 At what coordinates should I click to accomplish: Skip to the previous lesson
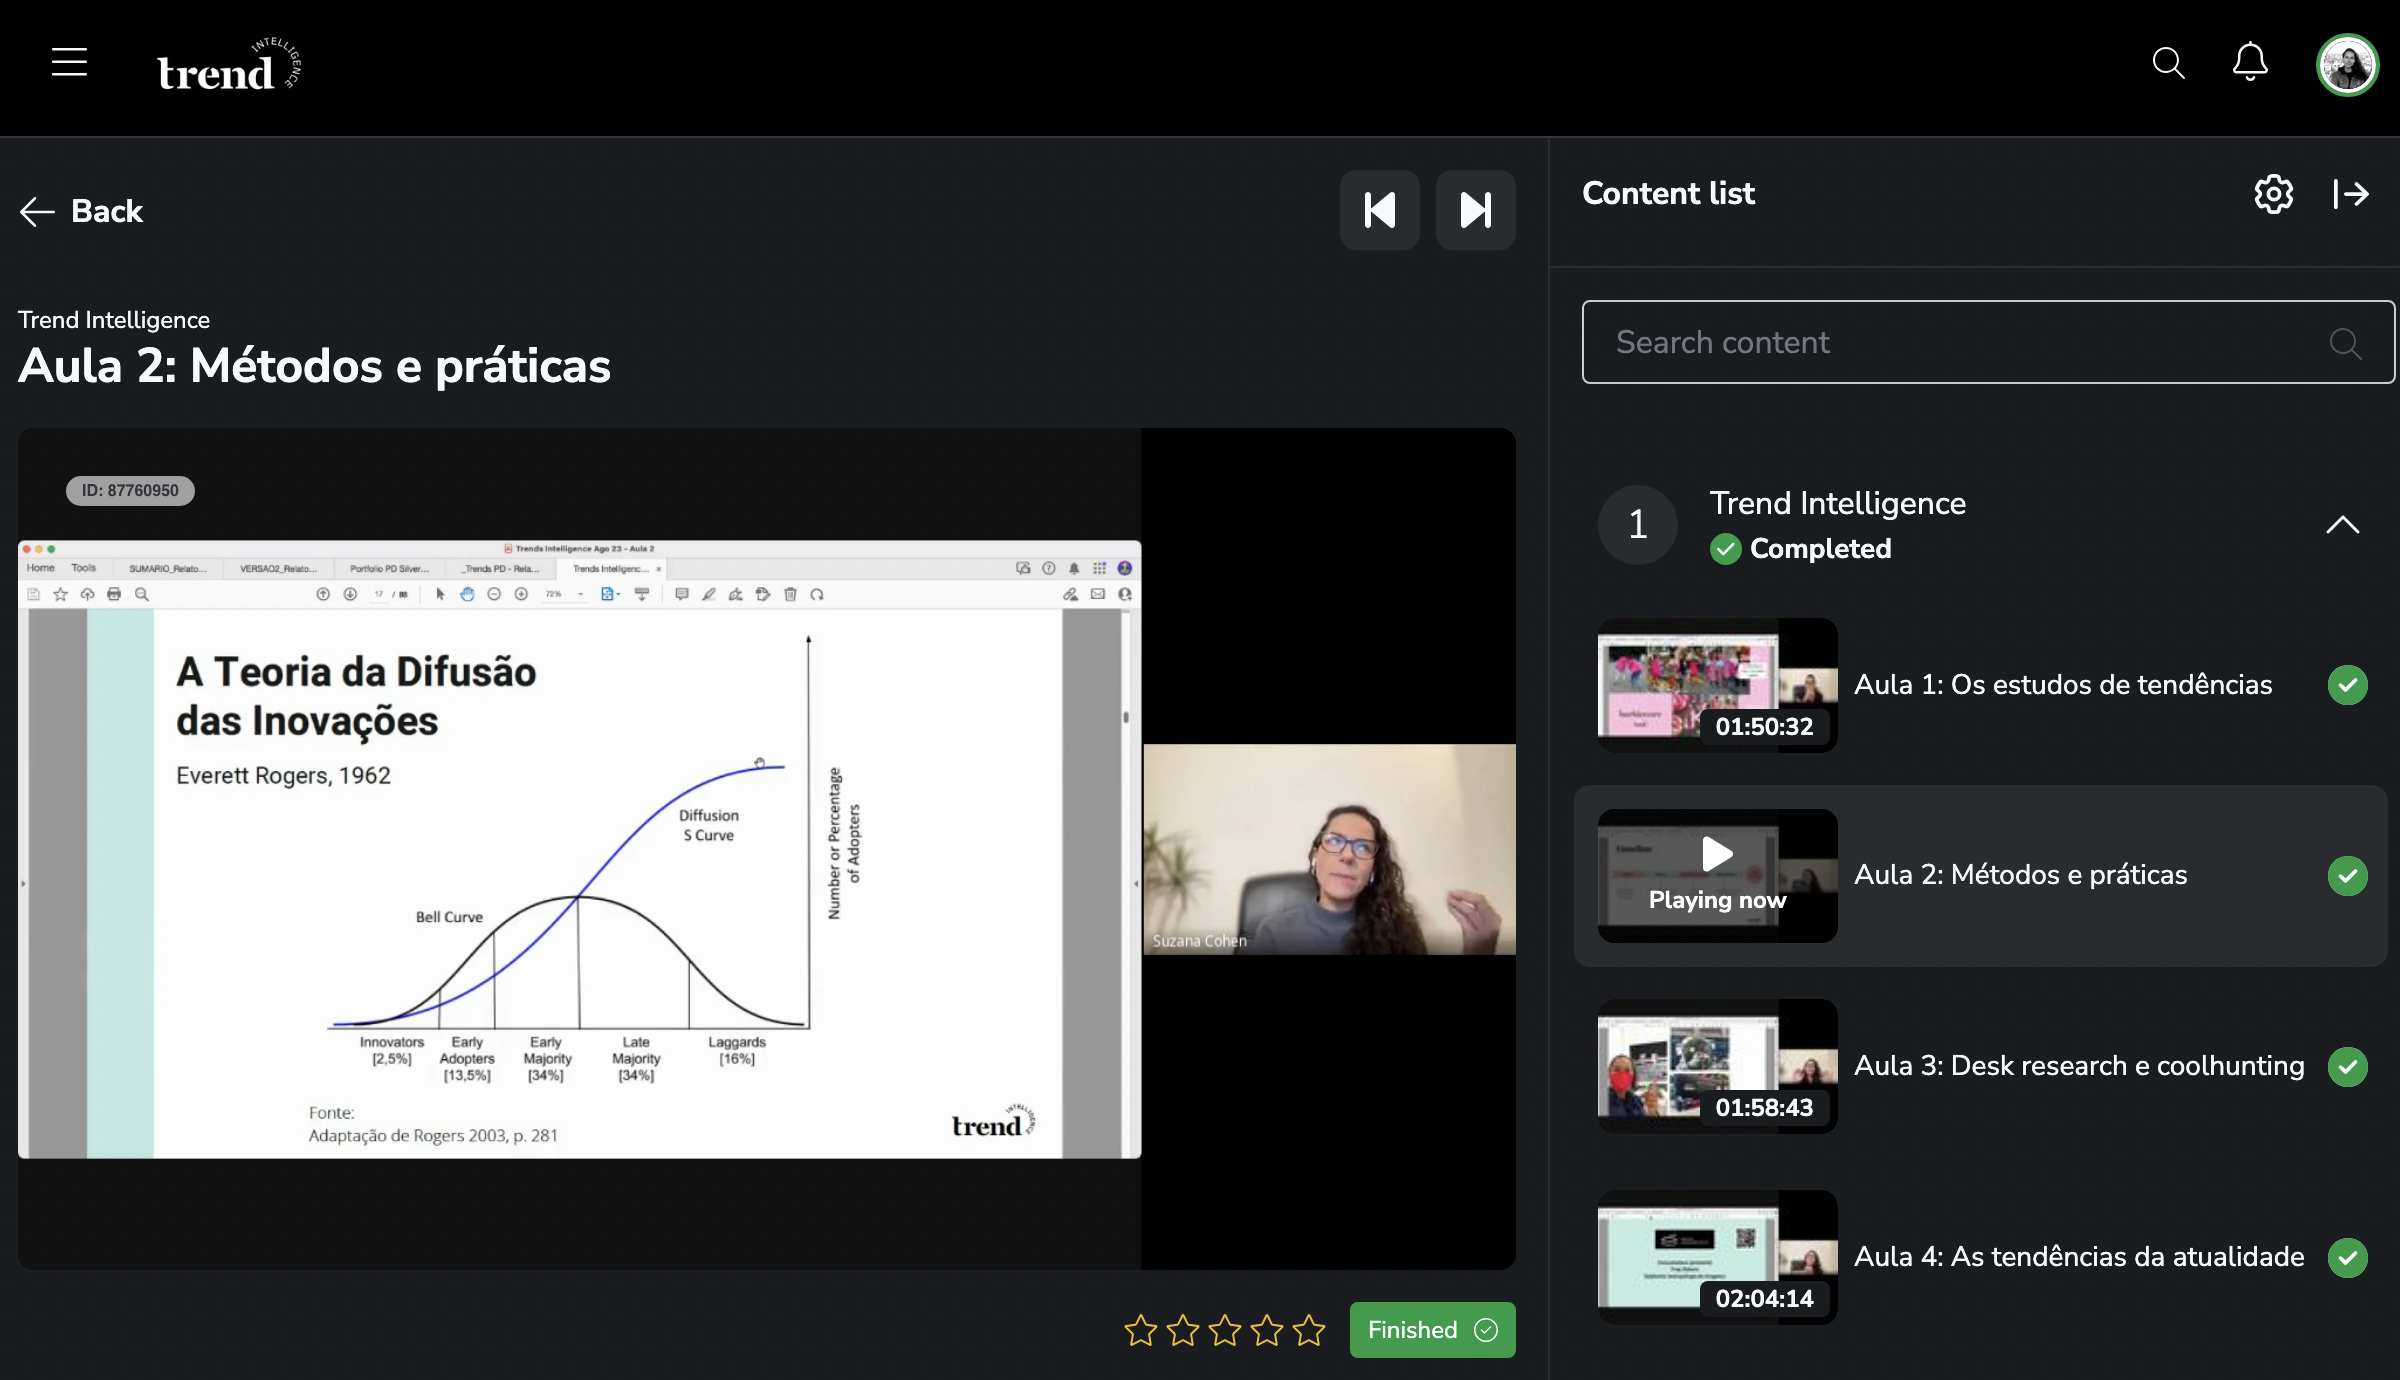point(1379,210)
